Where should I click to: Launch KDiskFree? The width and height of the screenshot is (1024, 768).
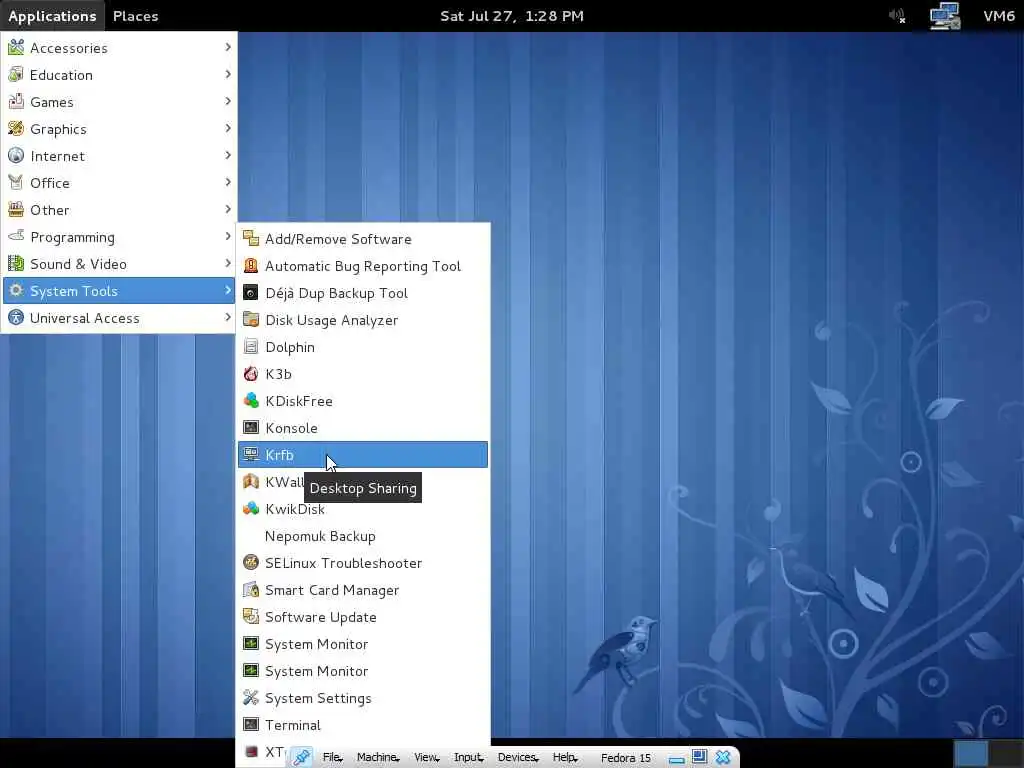coord(363,401)
